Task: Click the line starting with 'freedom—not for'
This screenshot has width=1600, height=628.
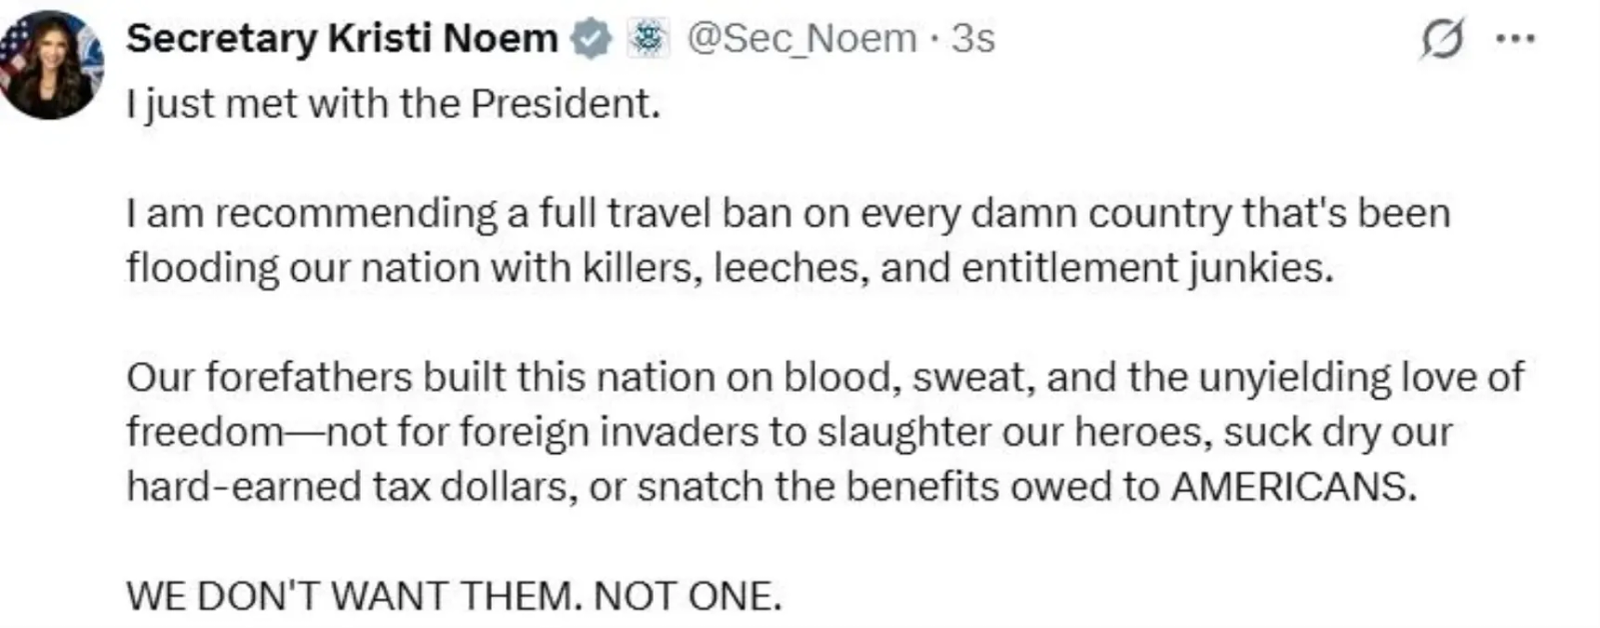Action: pyautogui.click(x=788, y=432)
